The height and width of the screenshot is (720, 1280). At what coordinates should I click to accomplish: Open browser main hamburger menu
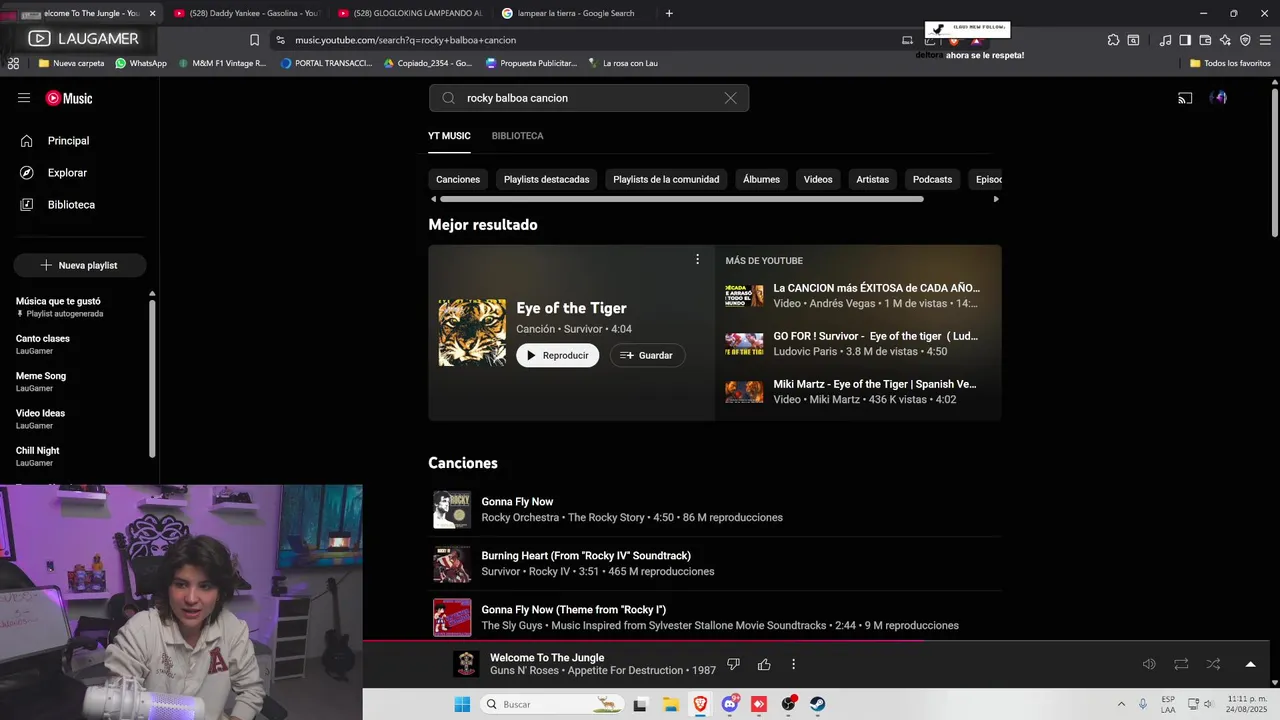tap(1266, 40)
